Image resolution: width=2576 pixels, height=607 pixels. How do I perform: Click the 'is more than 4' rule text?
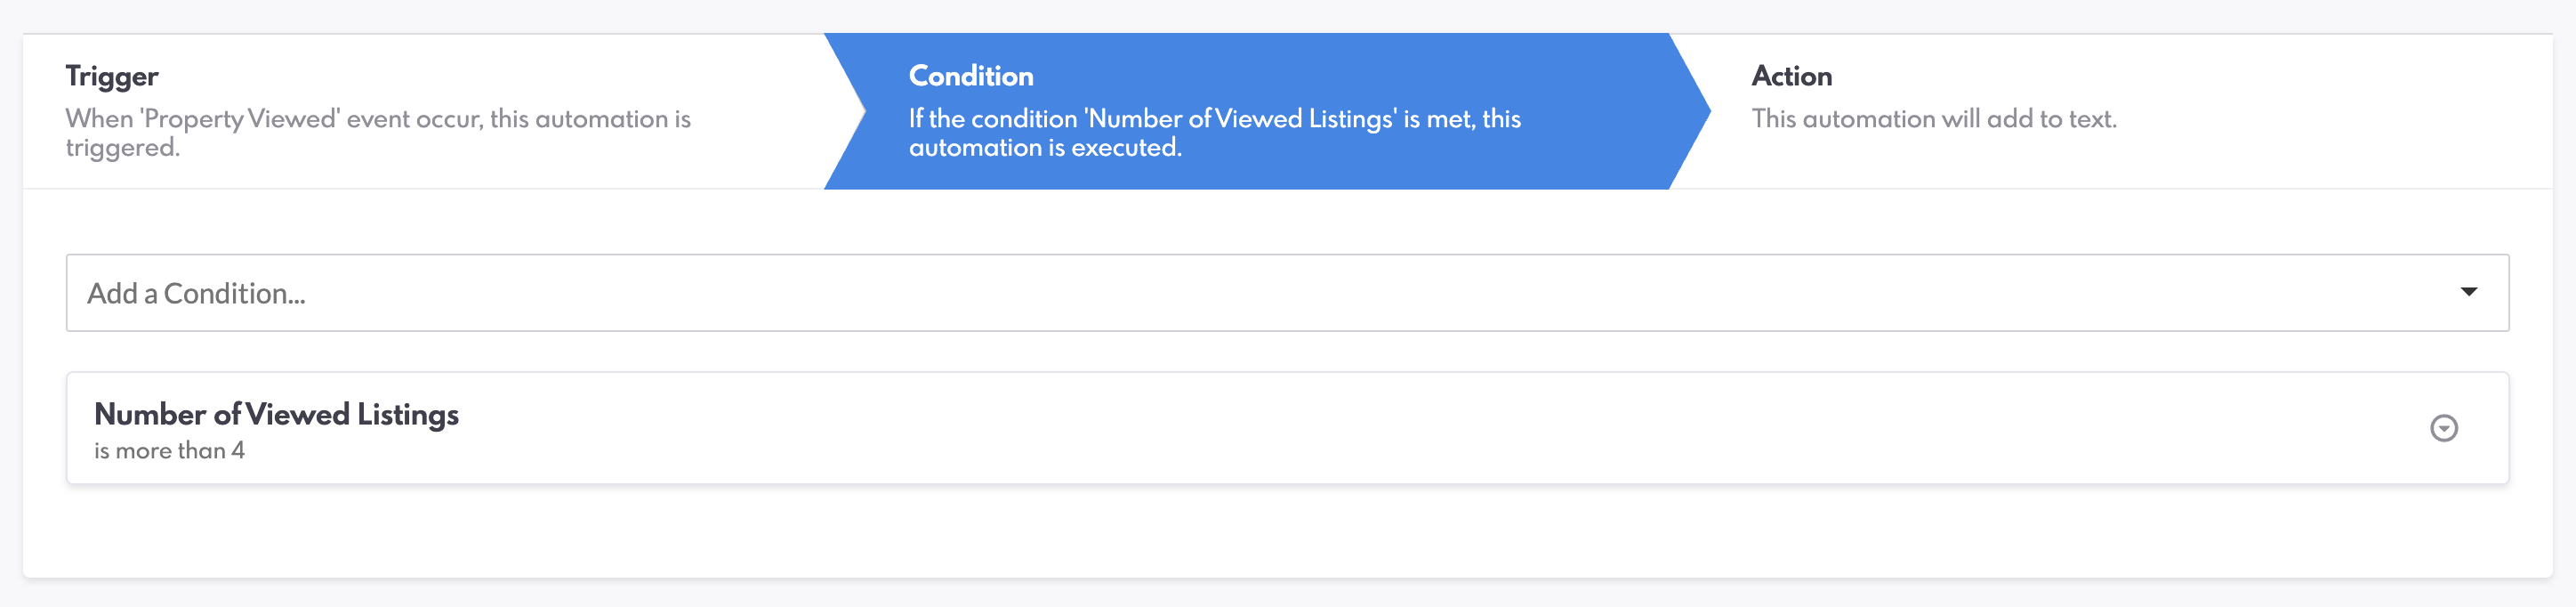(x=169, y=451)
